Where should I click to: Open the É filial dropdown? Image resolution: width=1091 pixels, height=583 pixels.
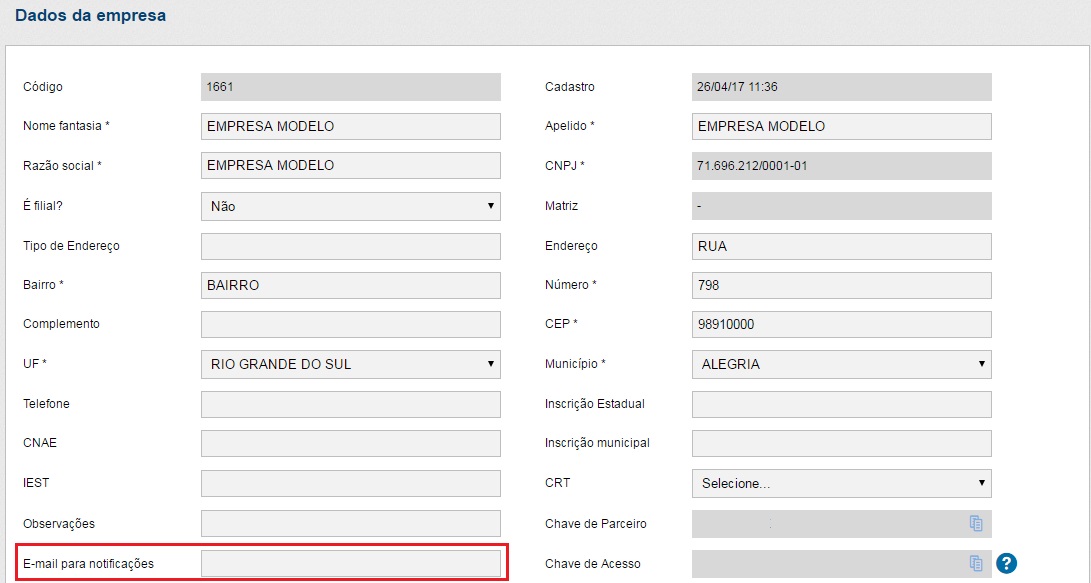[x=350, y=206]
